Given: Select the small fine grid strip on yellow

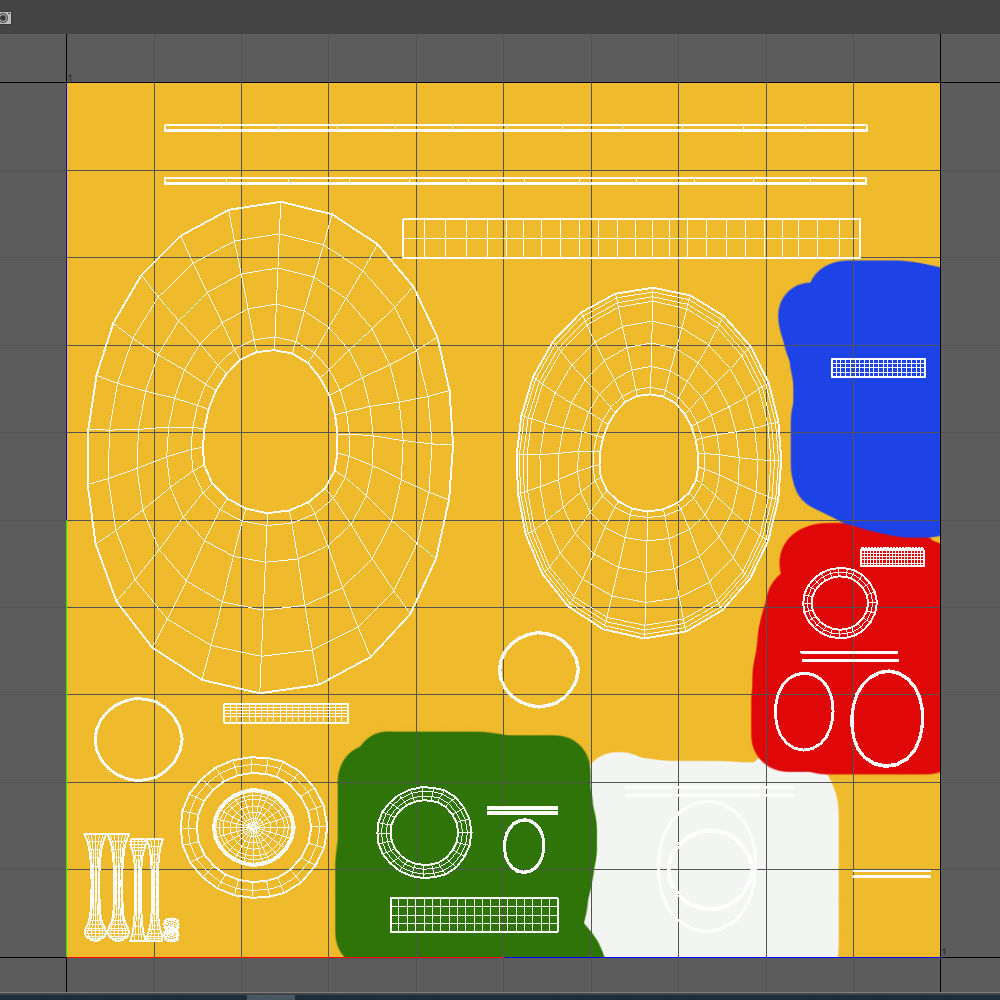Looking at the screenshot, I should pyautogui.click(x=286, y=714).
